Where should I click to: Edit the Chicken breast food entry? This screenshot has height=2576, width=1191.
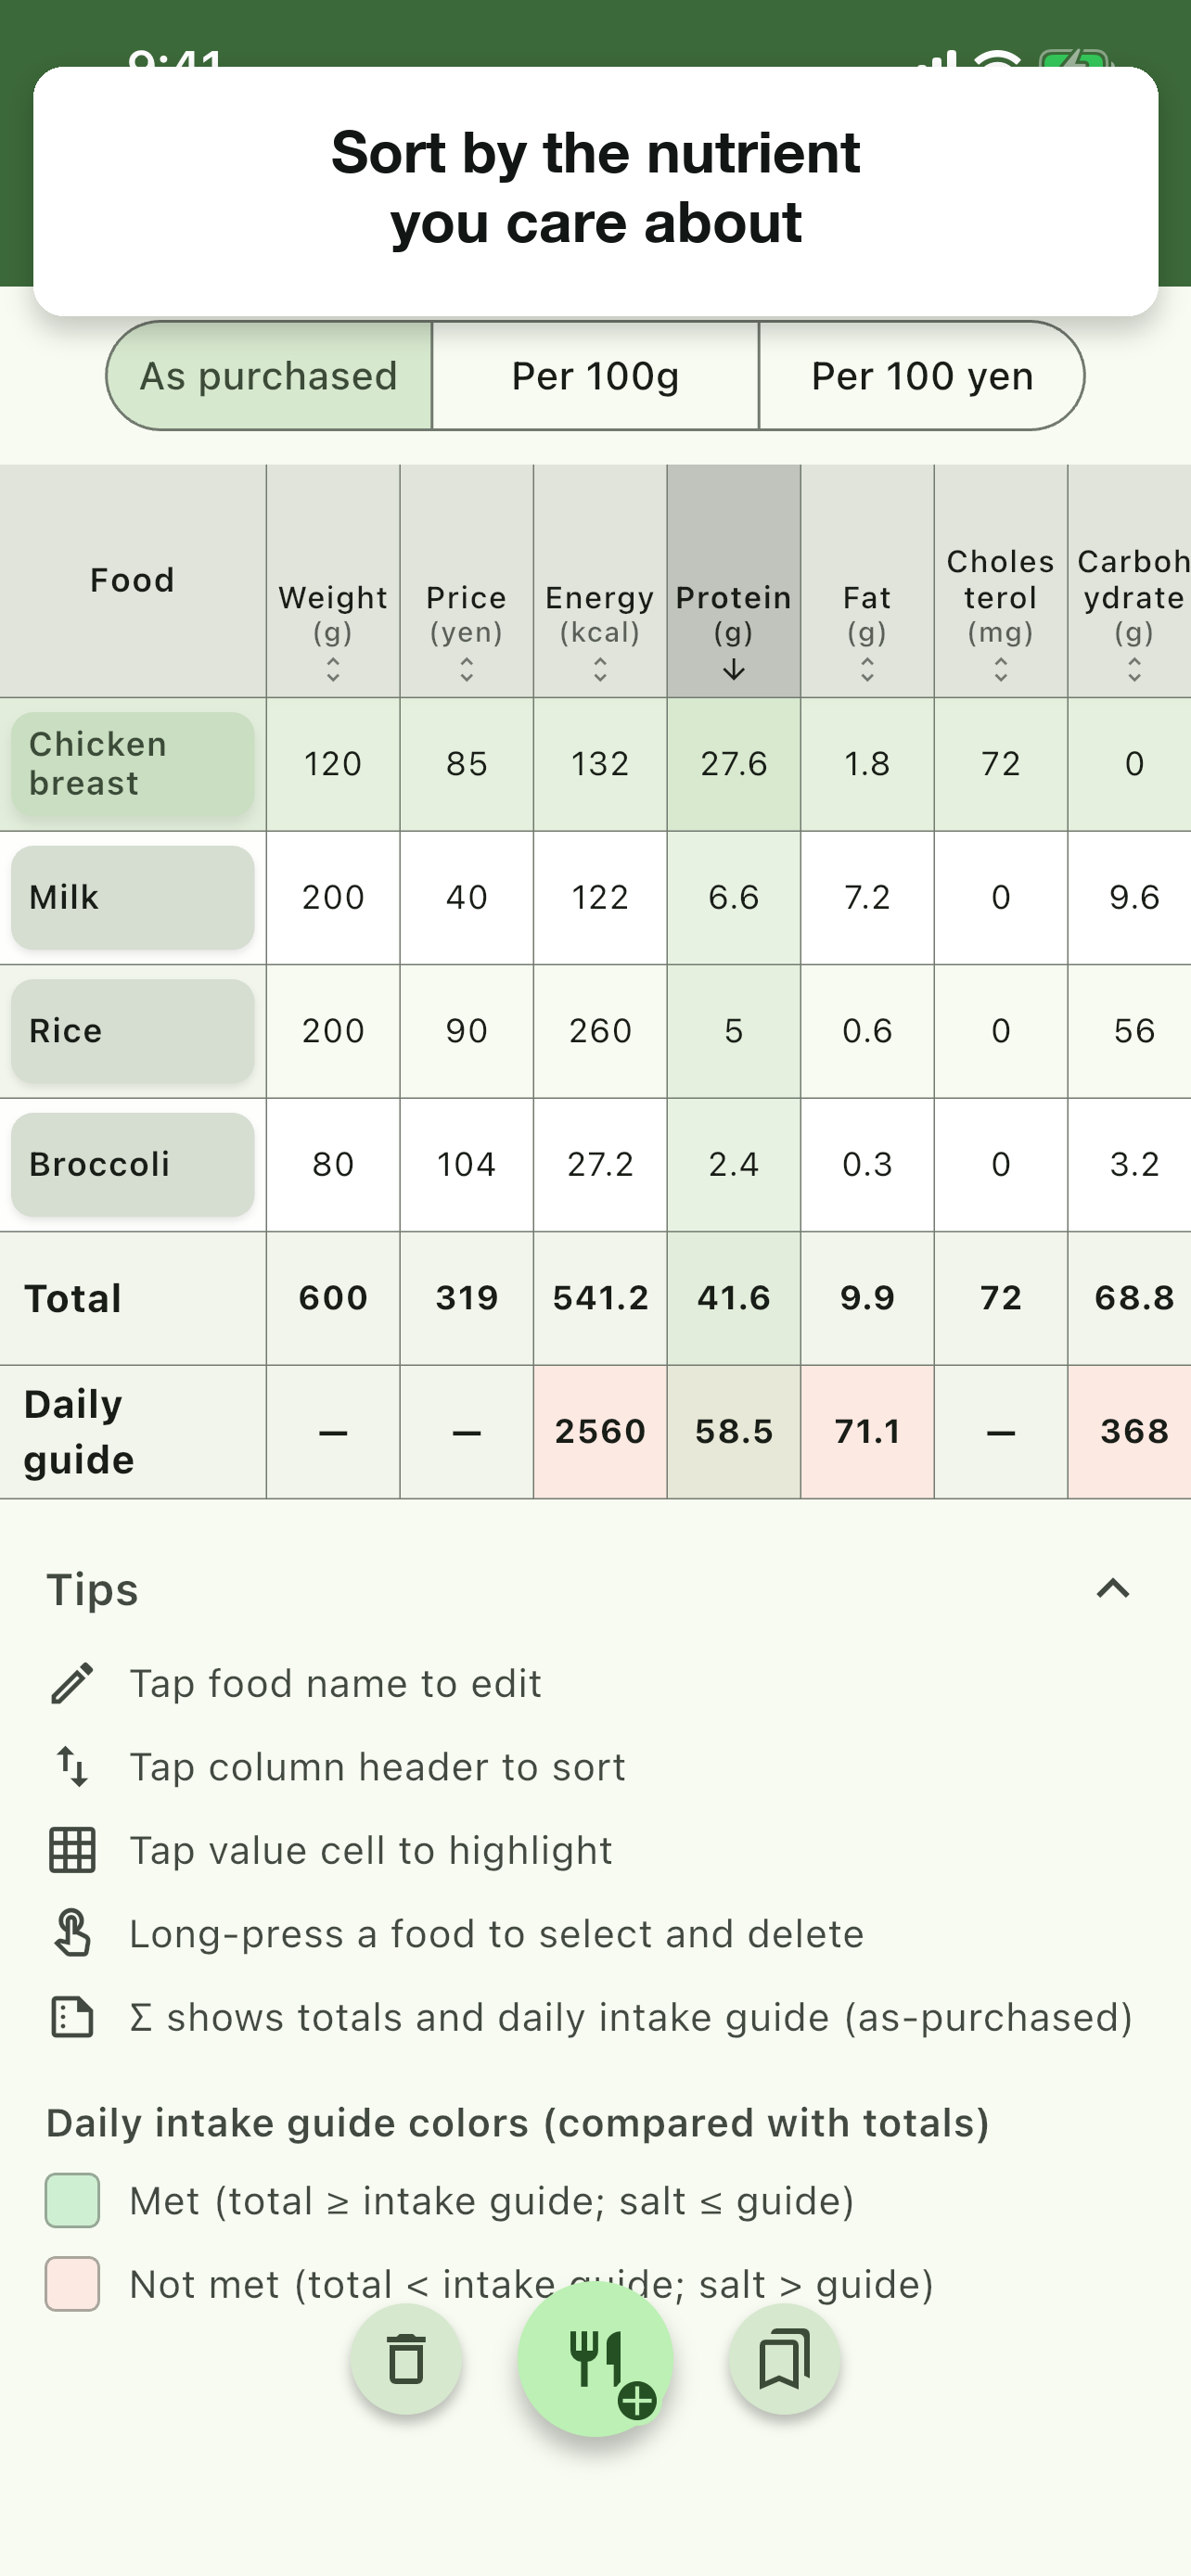(132, 764)
